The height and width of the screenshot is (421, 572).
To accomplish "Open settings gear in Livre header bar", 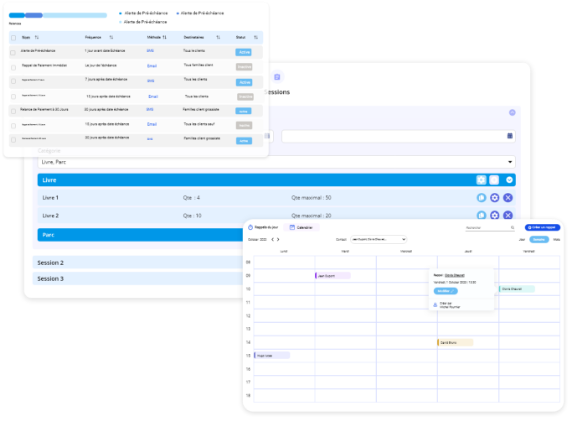I will pyautogui.click(x=481, y=180).
